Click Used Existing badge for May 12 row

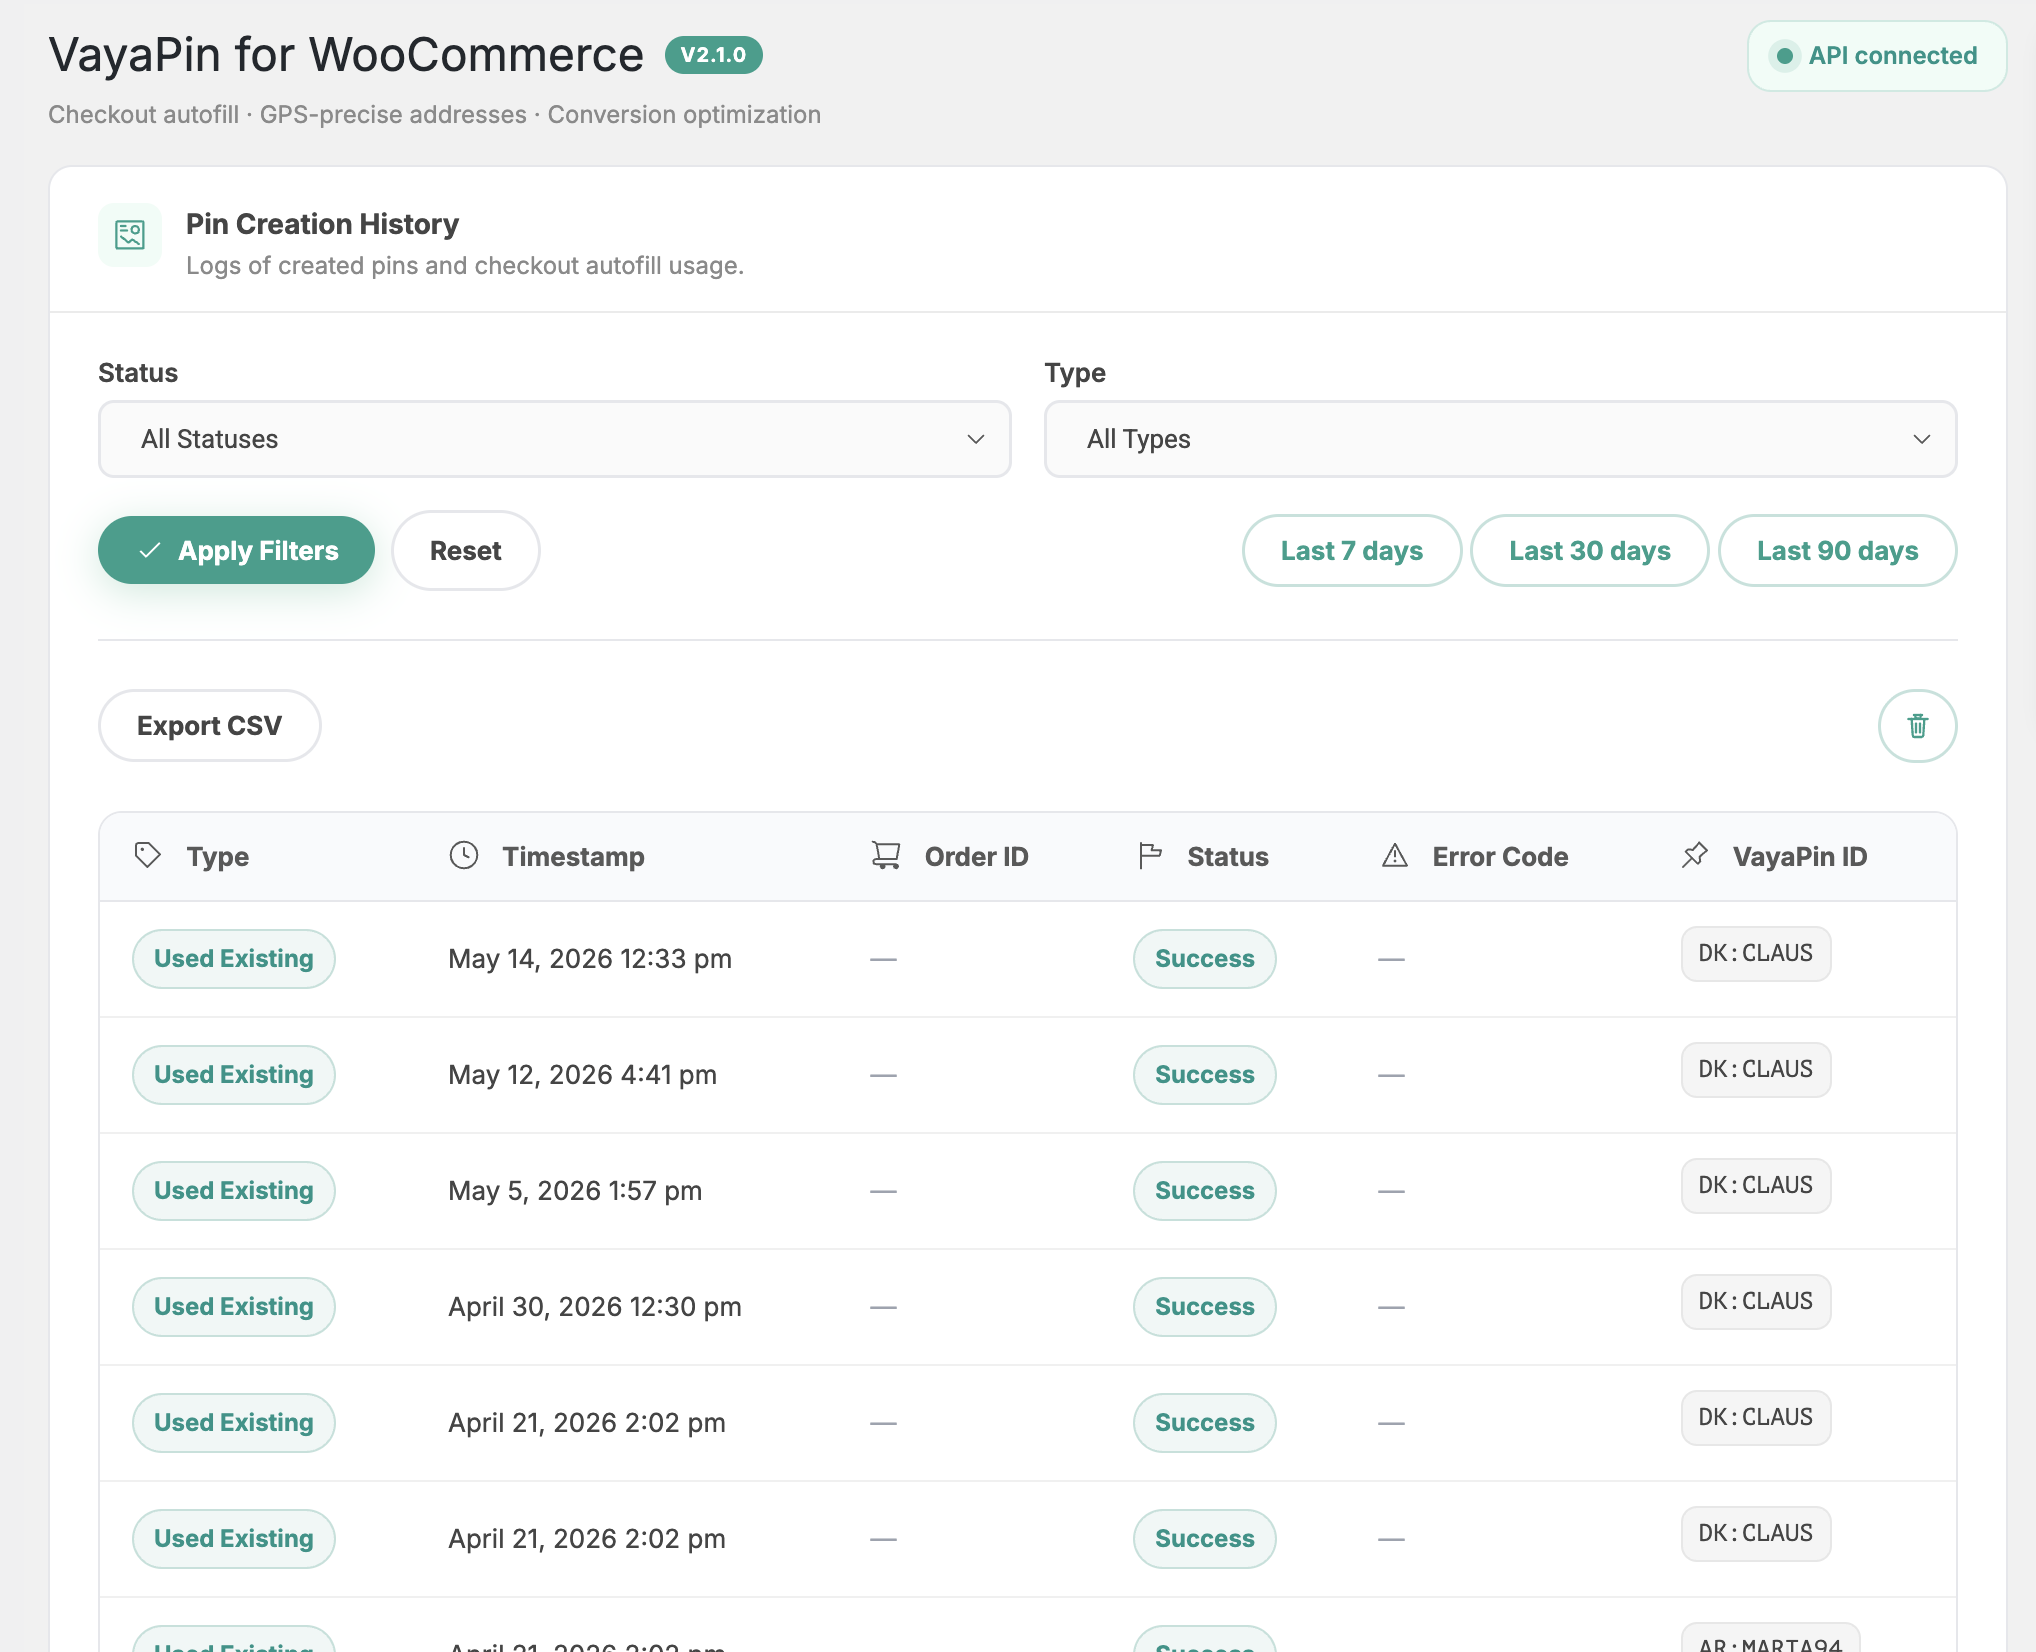point(234,1075)
